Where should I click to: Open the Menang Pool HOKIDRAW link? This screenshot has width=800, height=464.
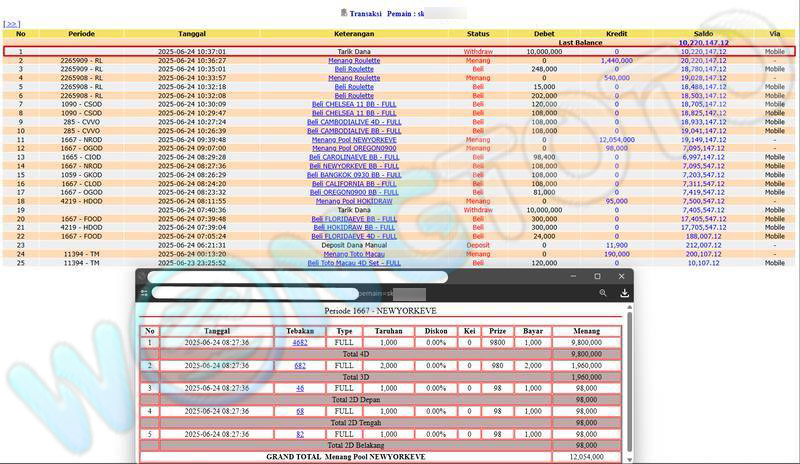click(354, 200)
